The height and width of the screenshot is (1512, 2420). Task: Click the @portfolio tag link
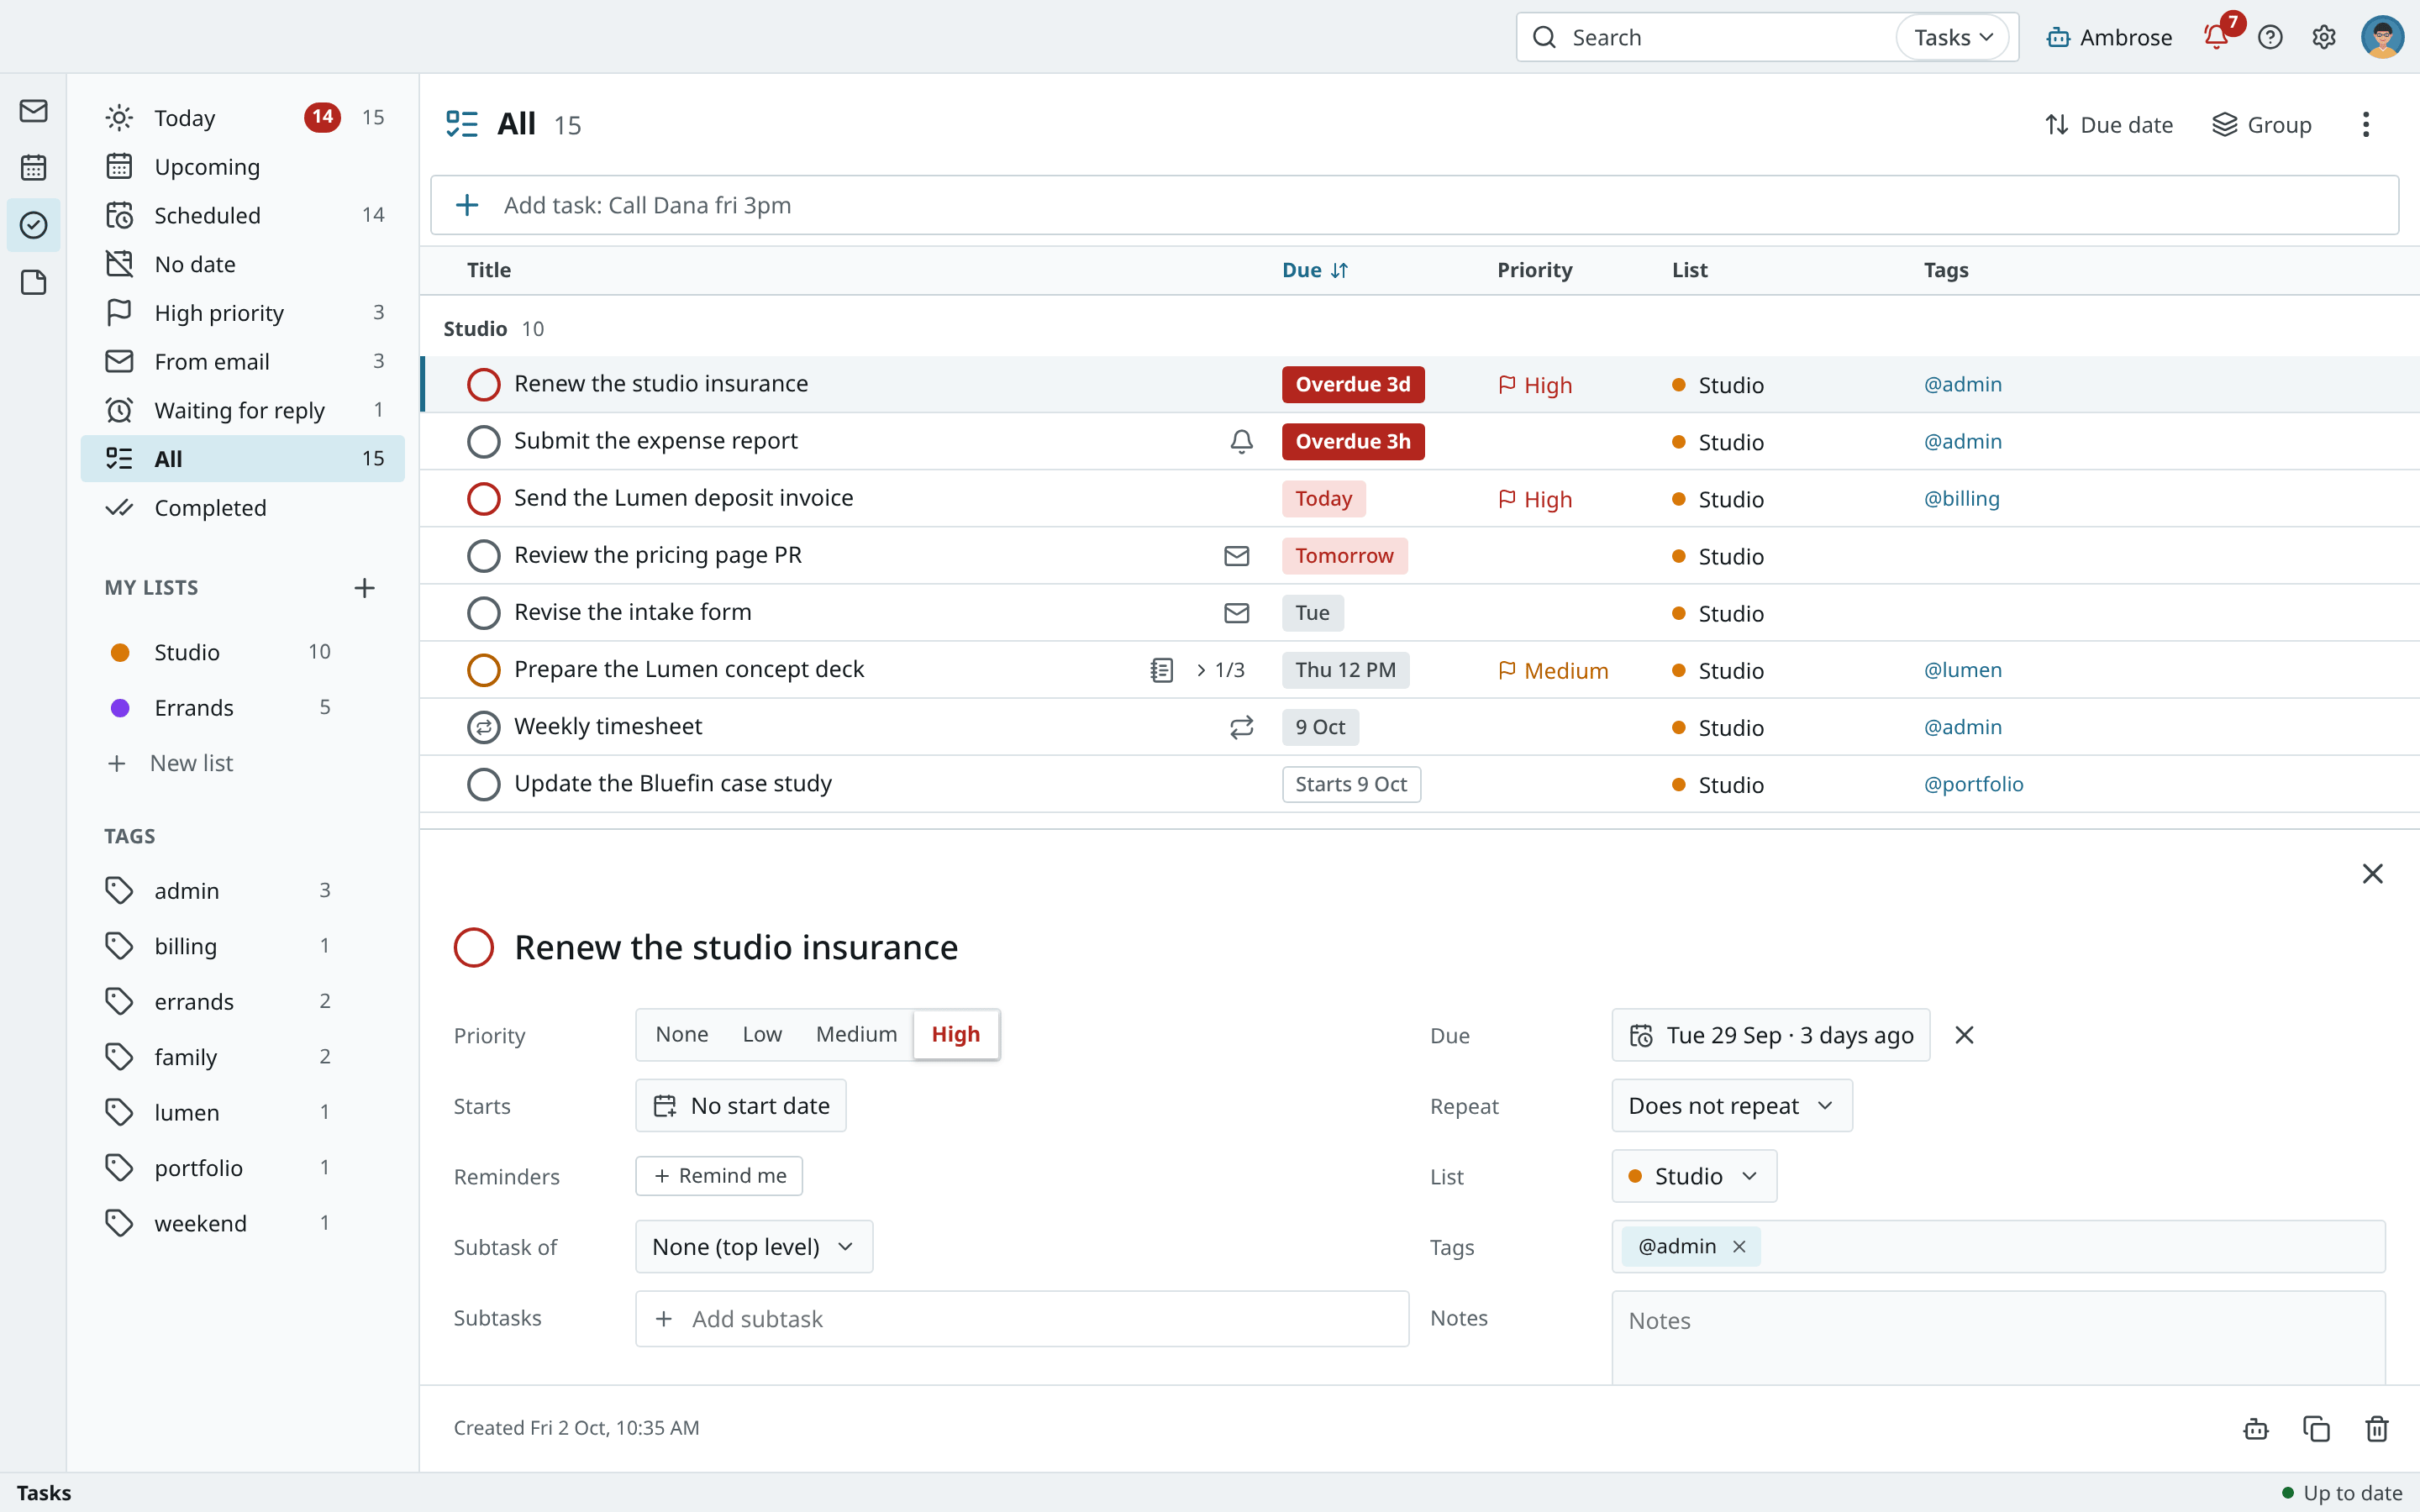[x=1973, y=784]
